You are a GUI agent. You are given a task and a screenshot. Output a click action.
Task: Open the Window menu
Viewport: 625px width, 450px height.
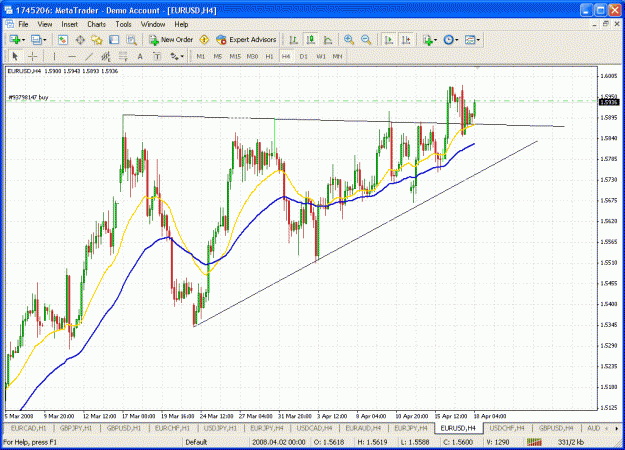tap(153, 24)
